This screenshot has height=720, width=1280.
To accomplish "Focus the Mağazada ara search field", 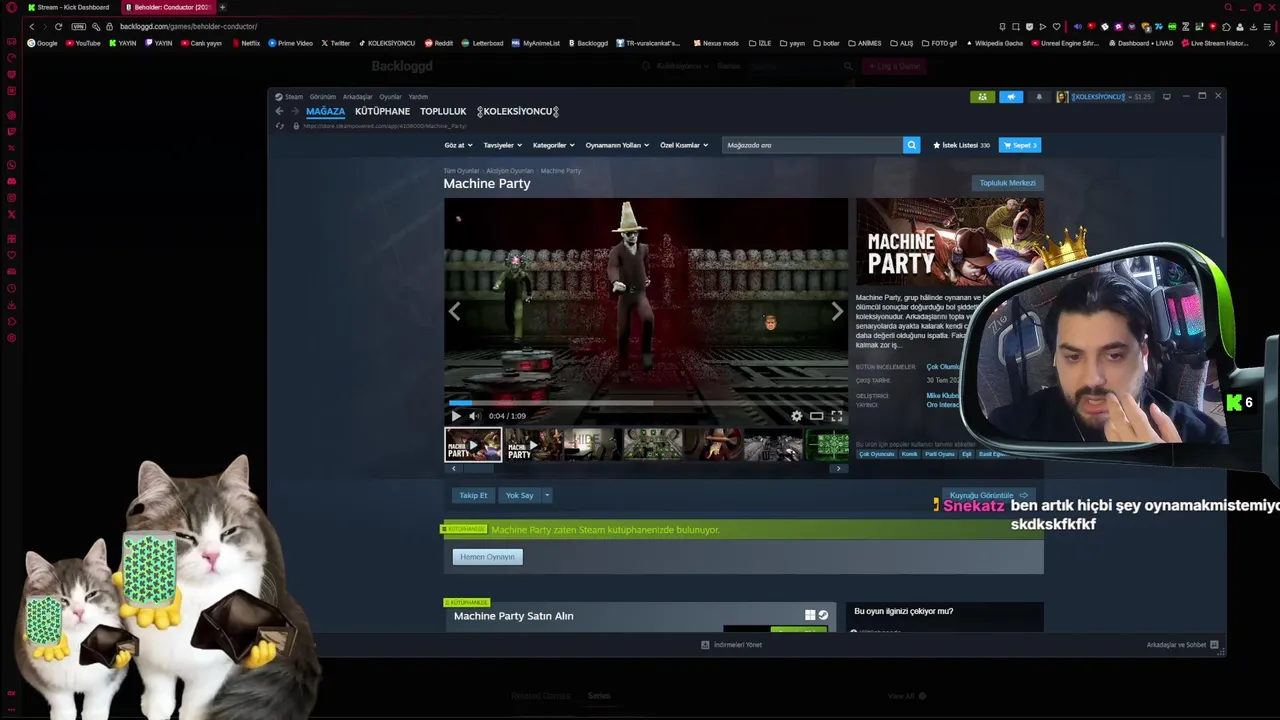I will [811, 145].
